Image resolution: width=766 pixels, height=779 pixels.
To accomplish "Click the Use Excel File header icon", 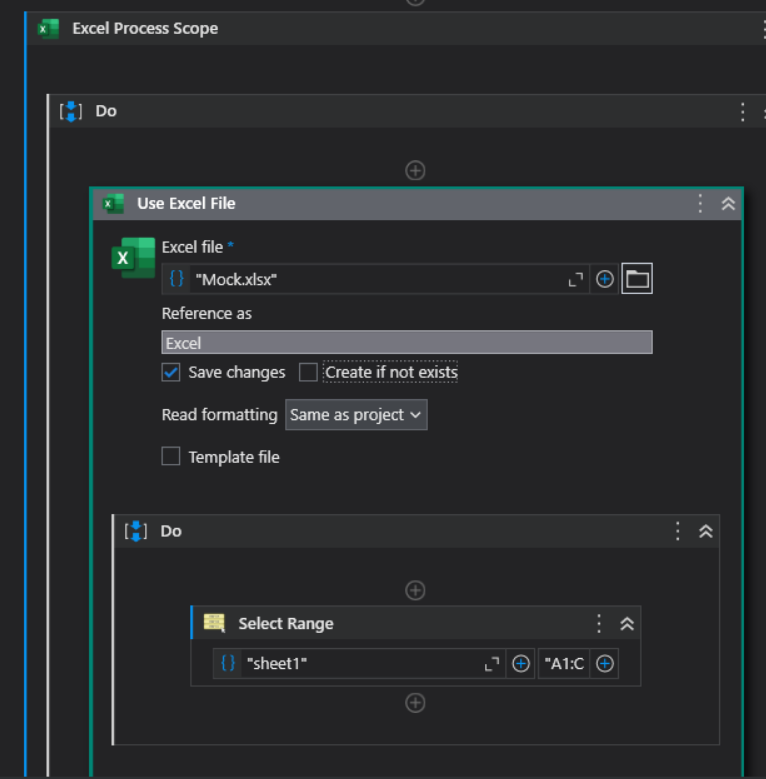I will [x=113, y=204].
